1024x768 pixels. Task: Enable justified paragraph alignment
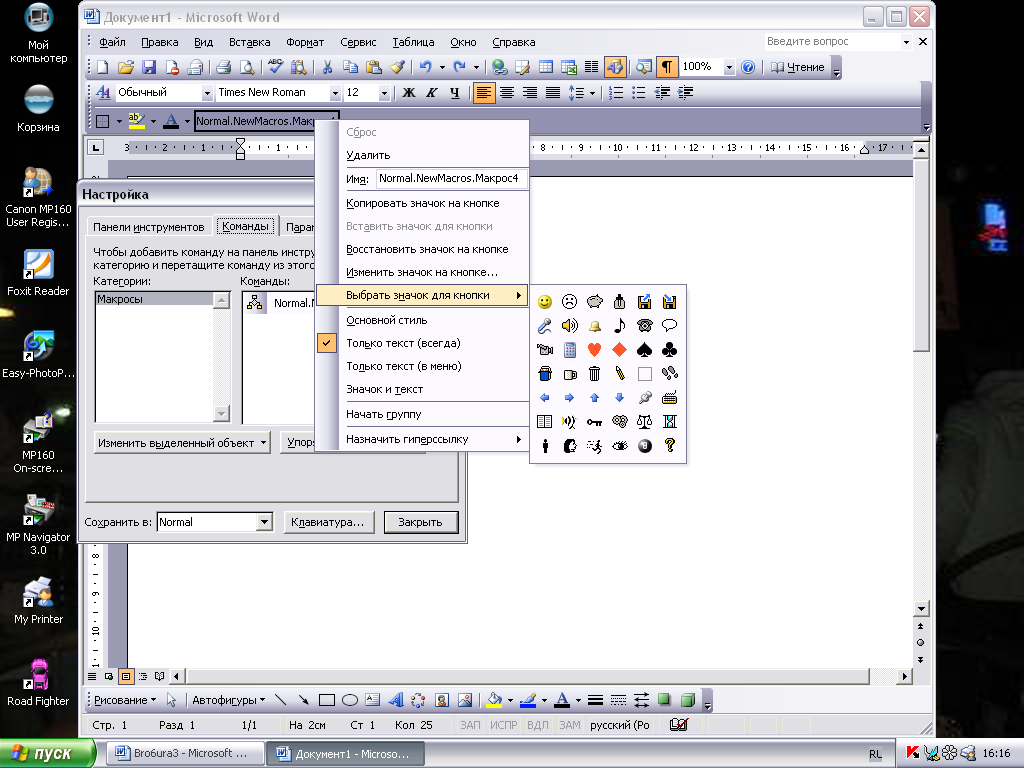[552, 93]
